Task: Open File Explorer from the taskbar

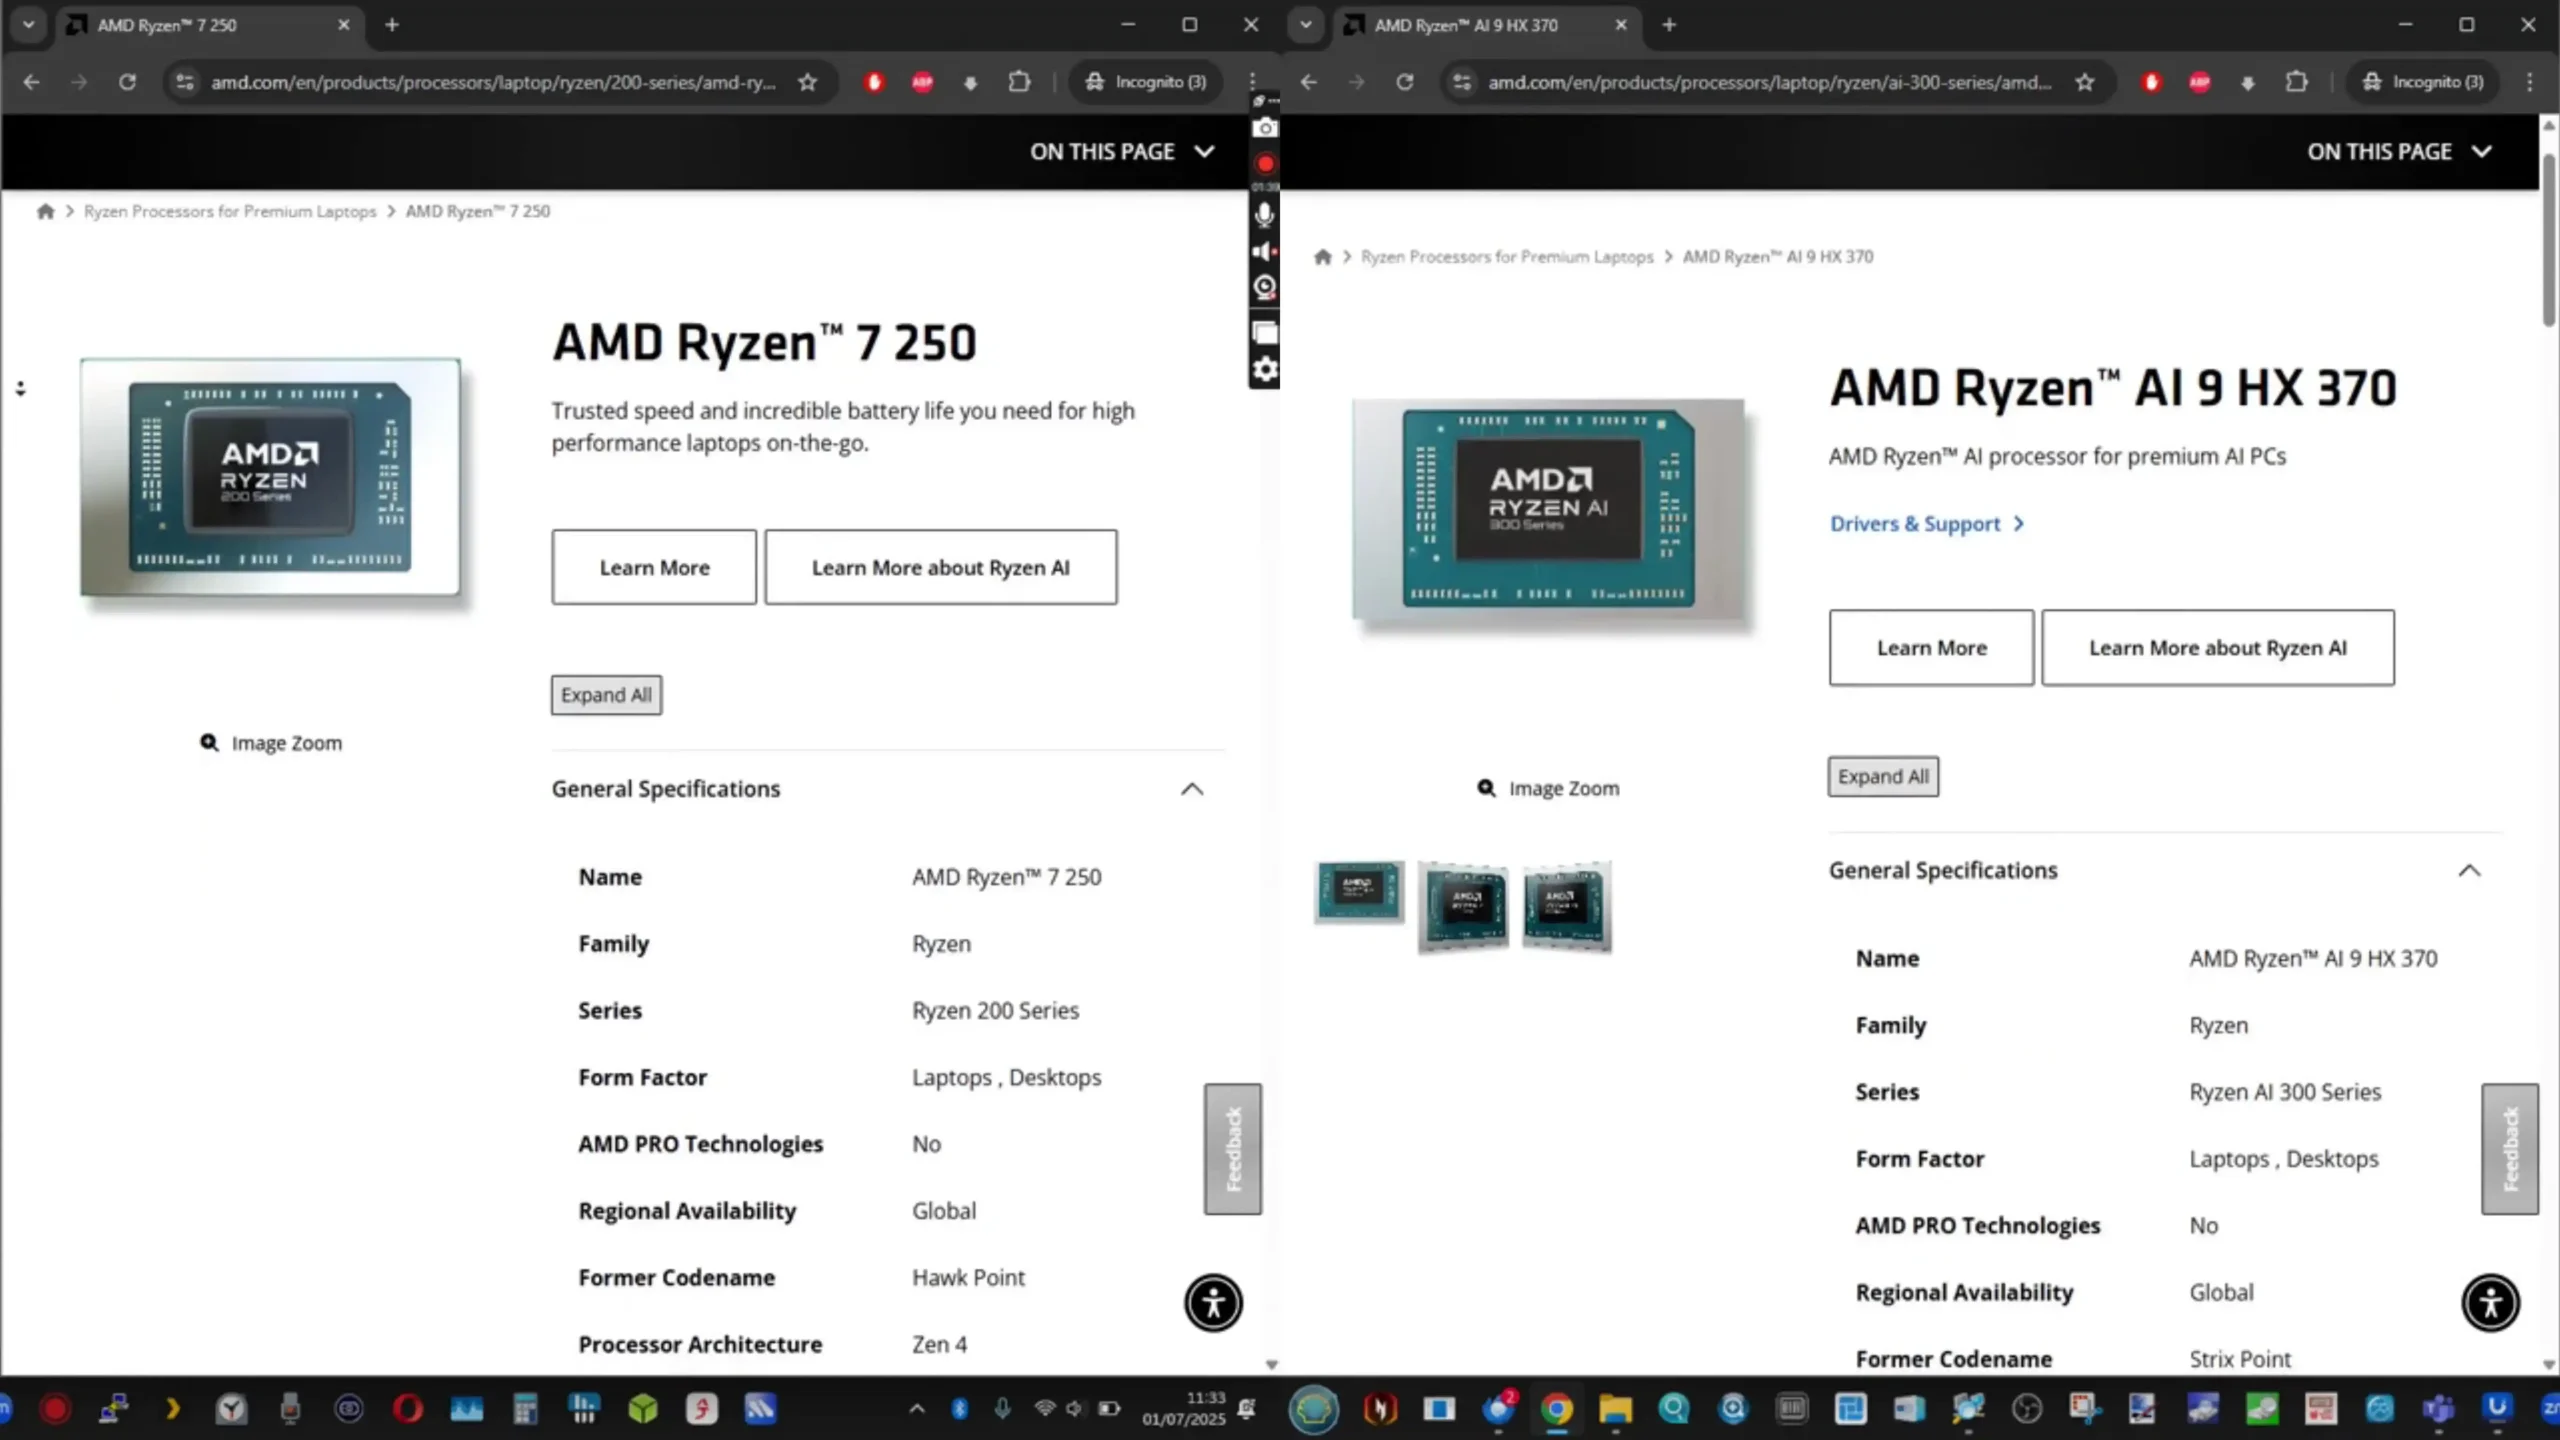Action: pos(1615,1409)
